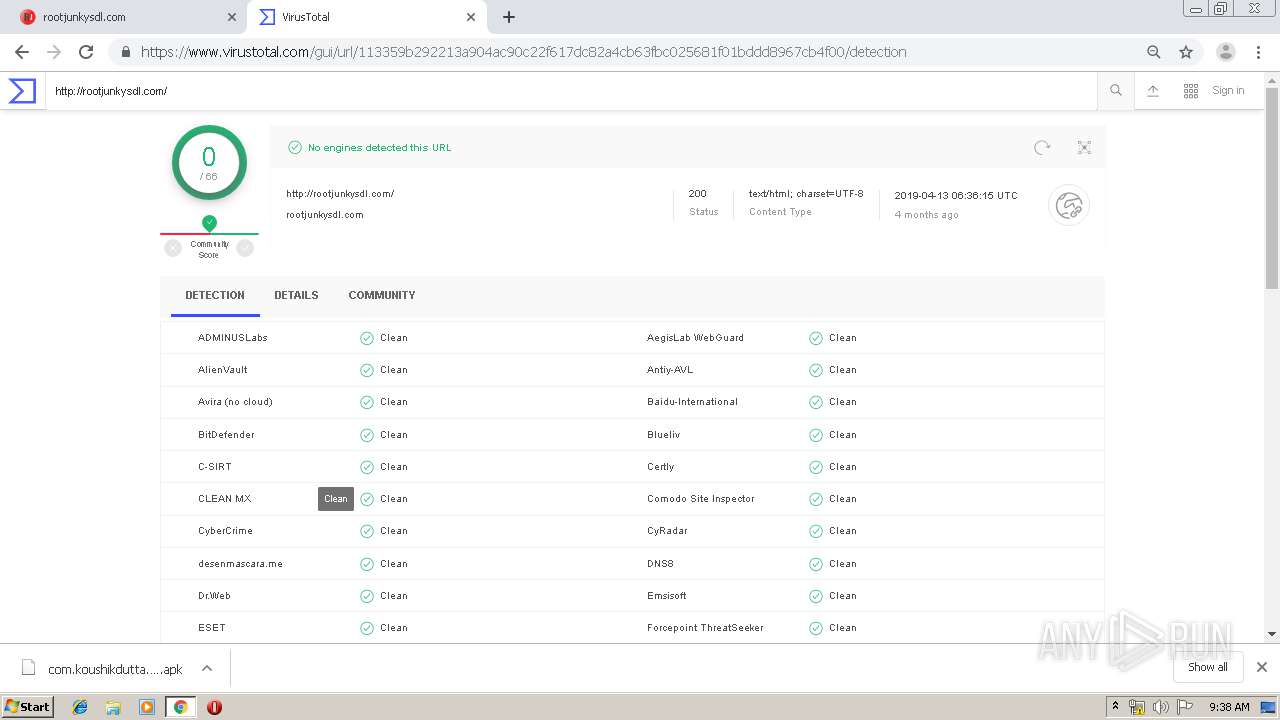Click browser back arrow
The height and width of the screenshot is (720, 1280).
(22, 52)
